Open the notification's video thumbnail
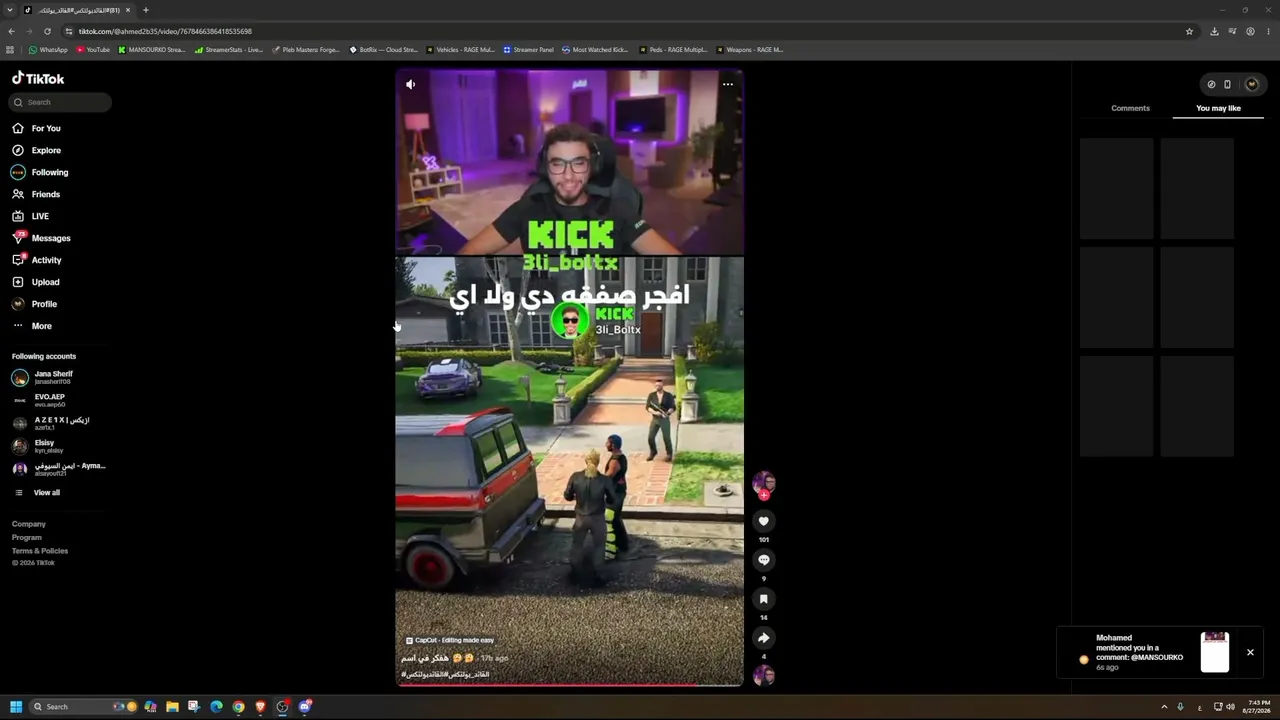 coord(1215,652)
